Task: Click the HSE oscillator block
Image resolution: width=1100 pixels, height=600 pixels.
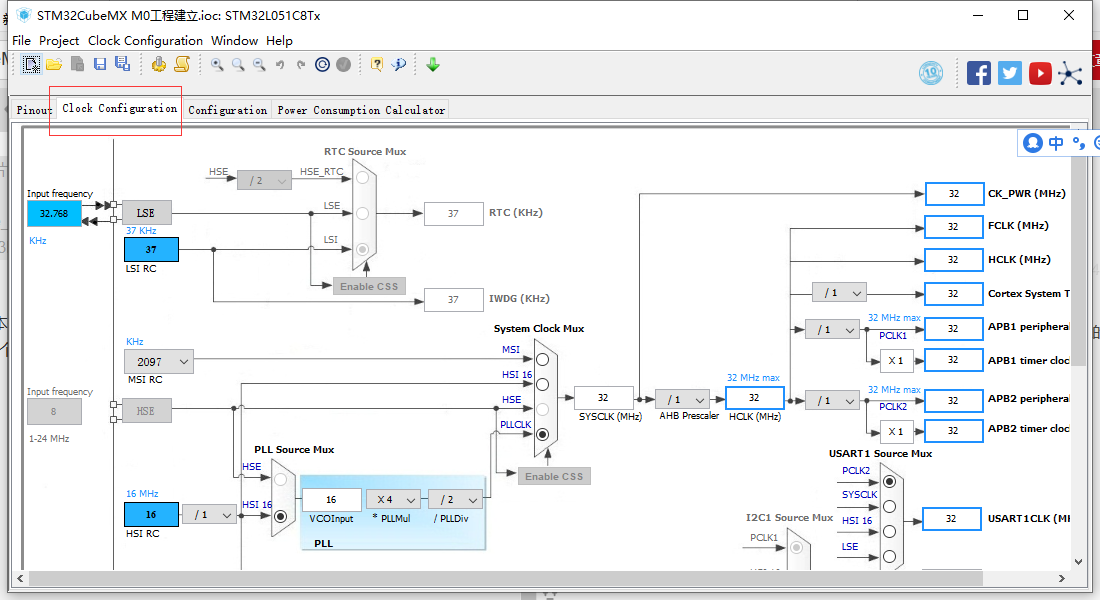Action: tap(146, 411)
